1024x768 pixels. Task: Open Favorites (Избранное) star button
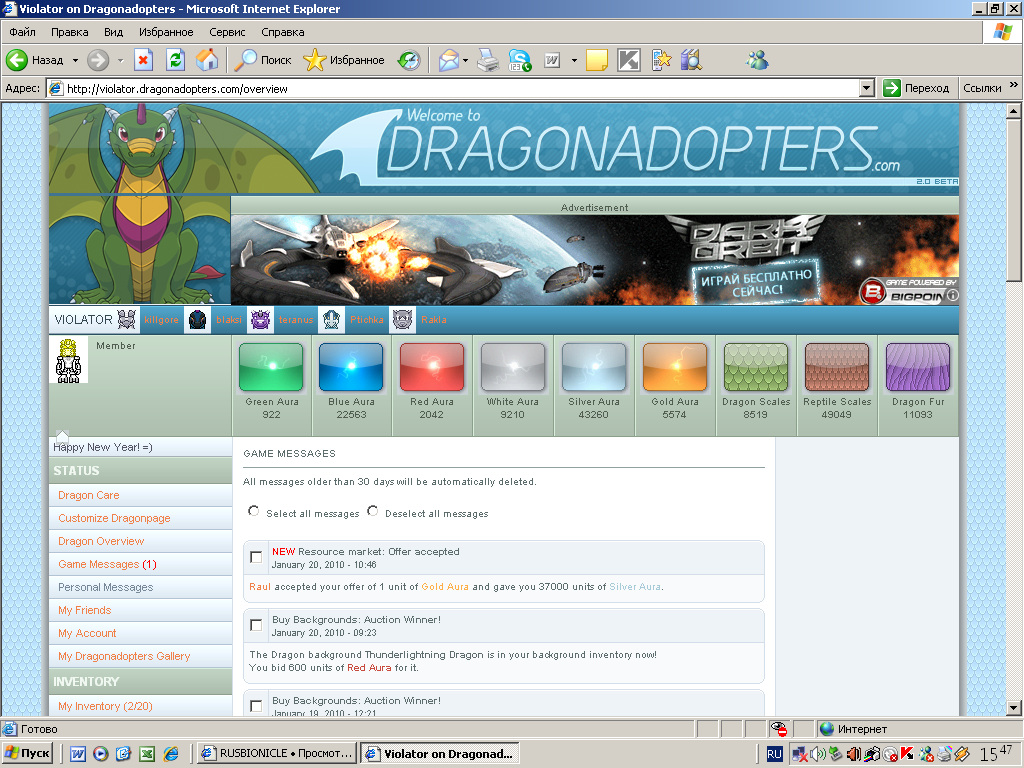click(344, 60)
